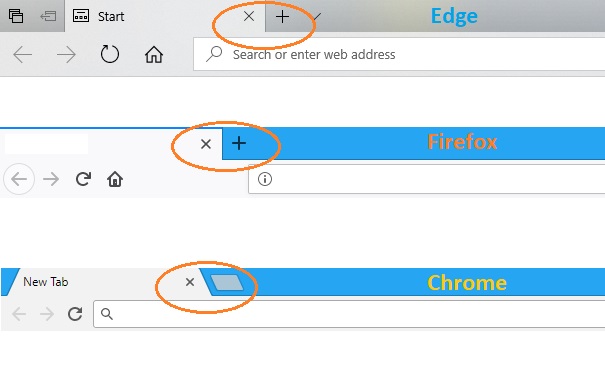This screenshot has height=379, width=605.
Task: Click Edge's back arrow button
Action: click(22, 54)
